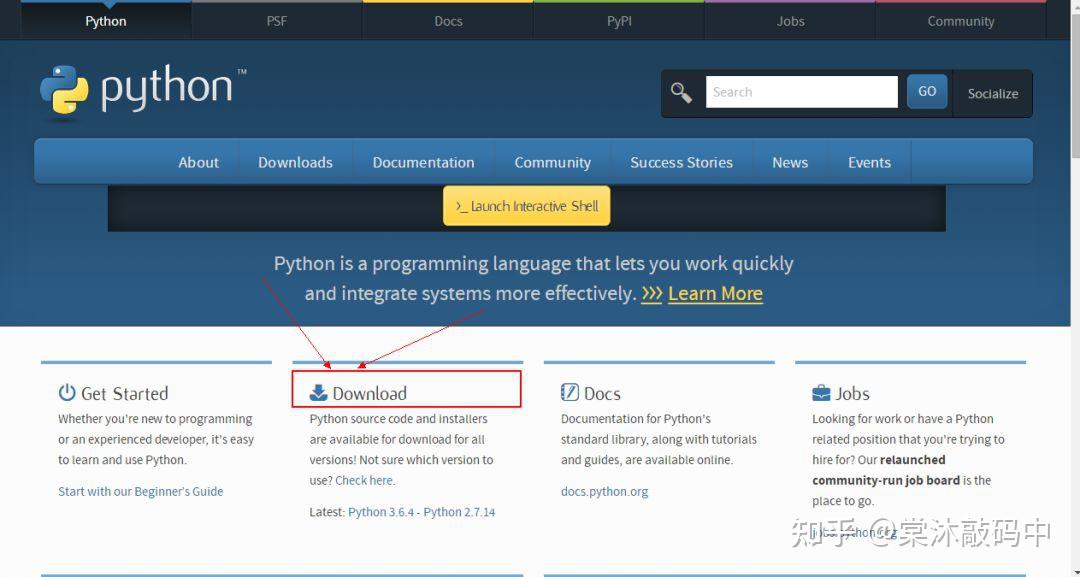Click the yellow arrows before Learn More

coord(652,294)
